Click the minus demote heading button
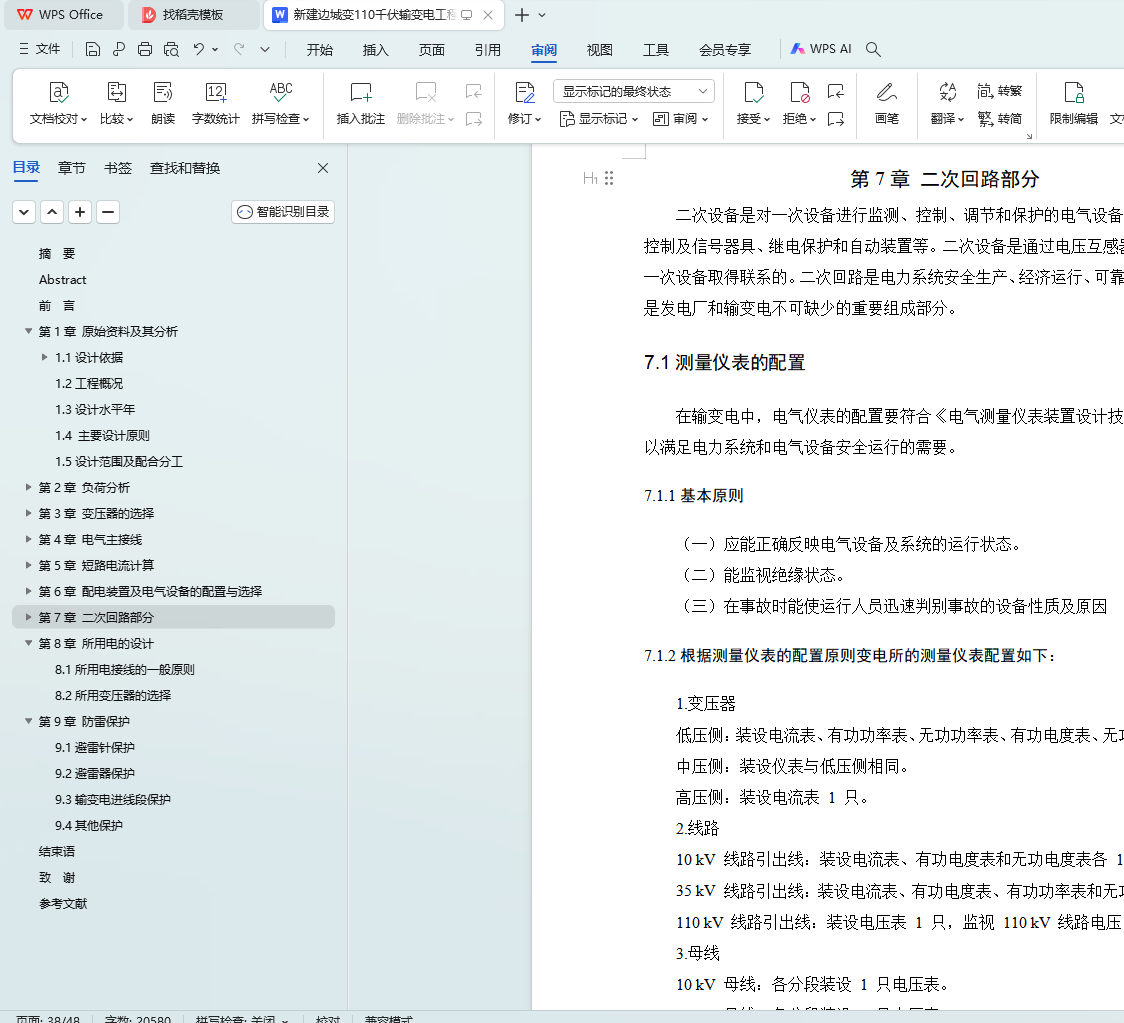Viewport: 1124px width, 1023px height. point(108,212)
